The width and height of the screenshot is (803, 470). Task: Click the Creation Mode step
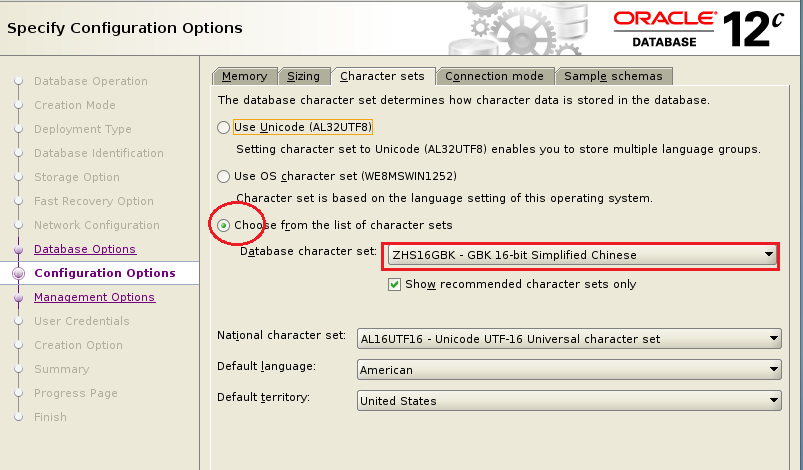point(75,105)
